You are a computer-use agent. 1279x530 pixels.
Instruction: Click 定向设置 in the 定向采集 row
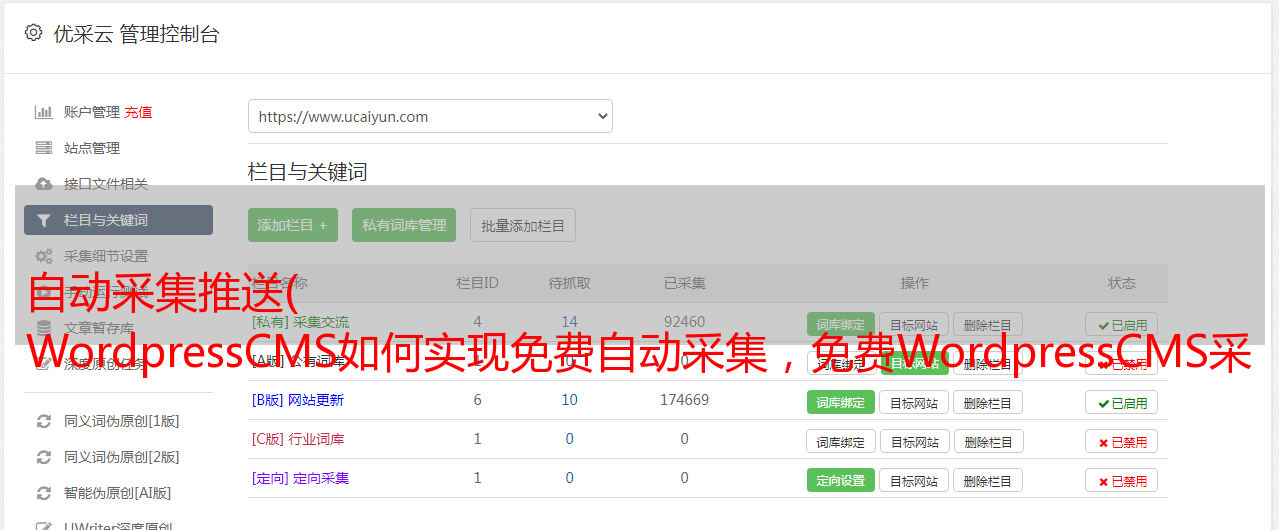(841, 480)
